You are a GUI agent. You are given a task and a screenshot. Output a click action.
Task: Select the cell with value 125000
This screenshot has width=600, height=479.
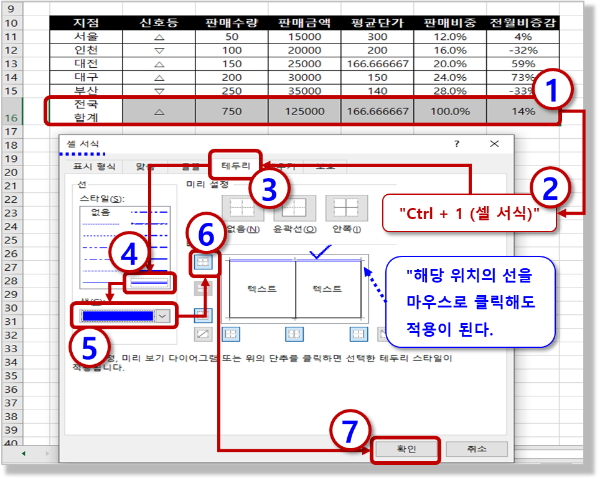[x=305, y=111]
